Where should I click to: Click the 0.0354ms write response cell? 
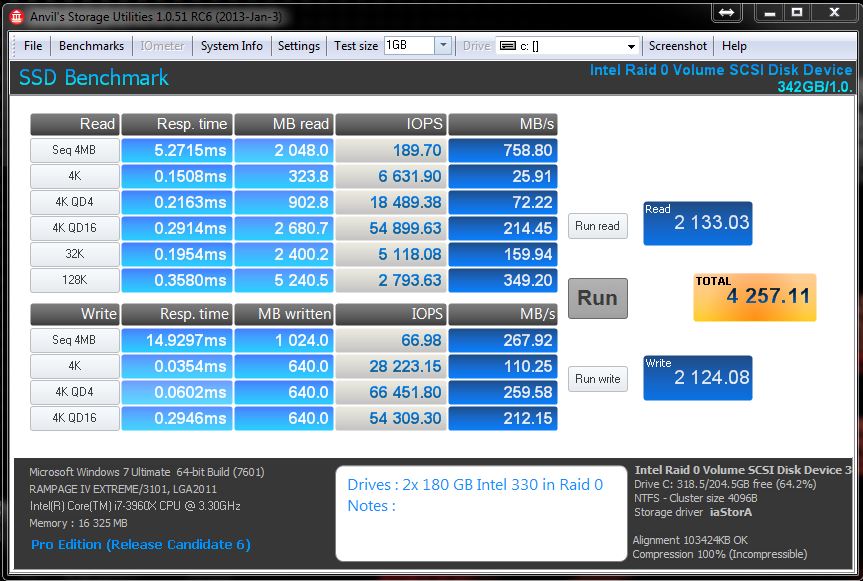[177, 366]
